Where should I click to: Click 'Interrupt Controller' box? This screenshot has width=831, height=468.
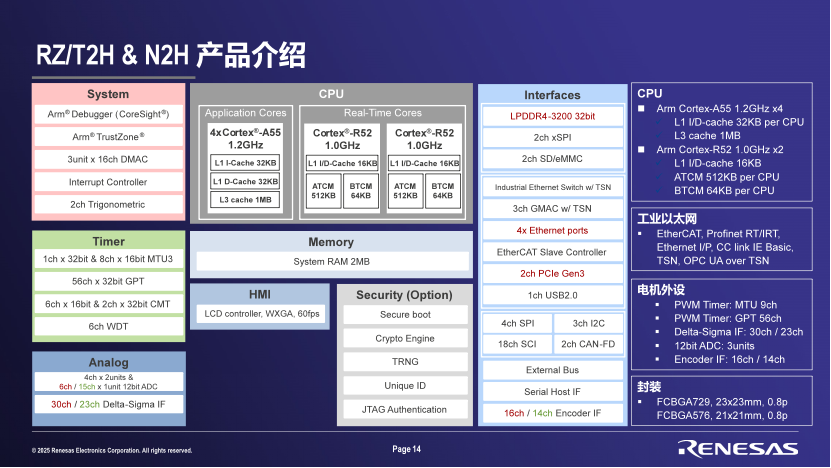[x=108, y=182]
